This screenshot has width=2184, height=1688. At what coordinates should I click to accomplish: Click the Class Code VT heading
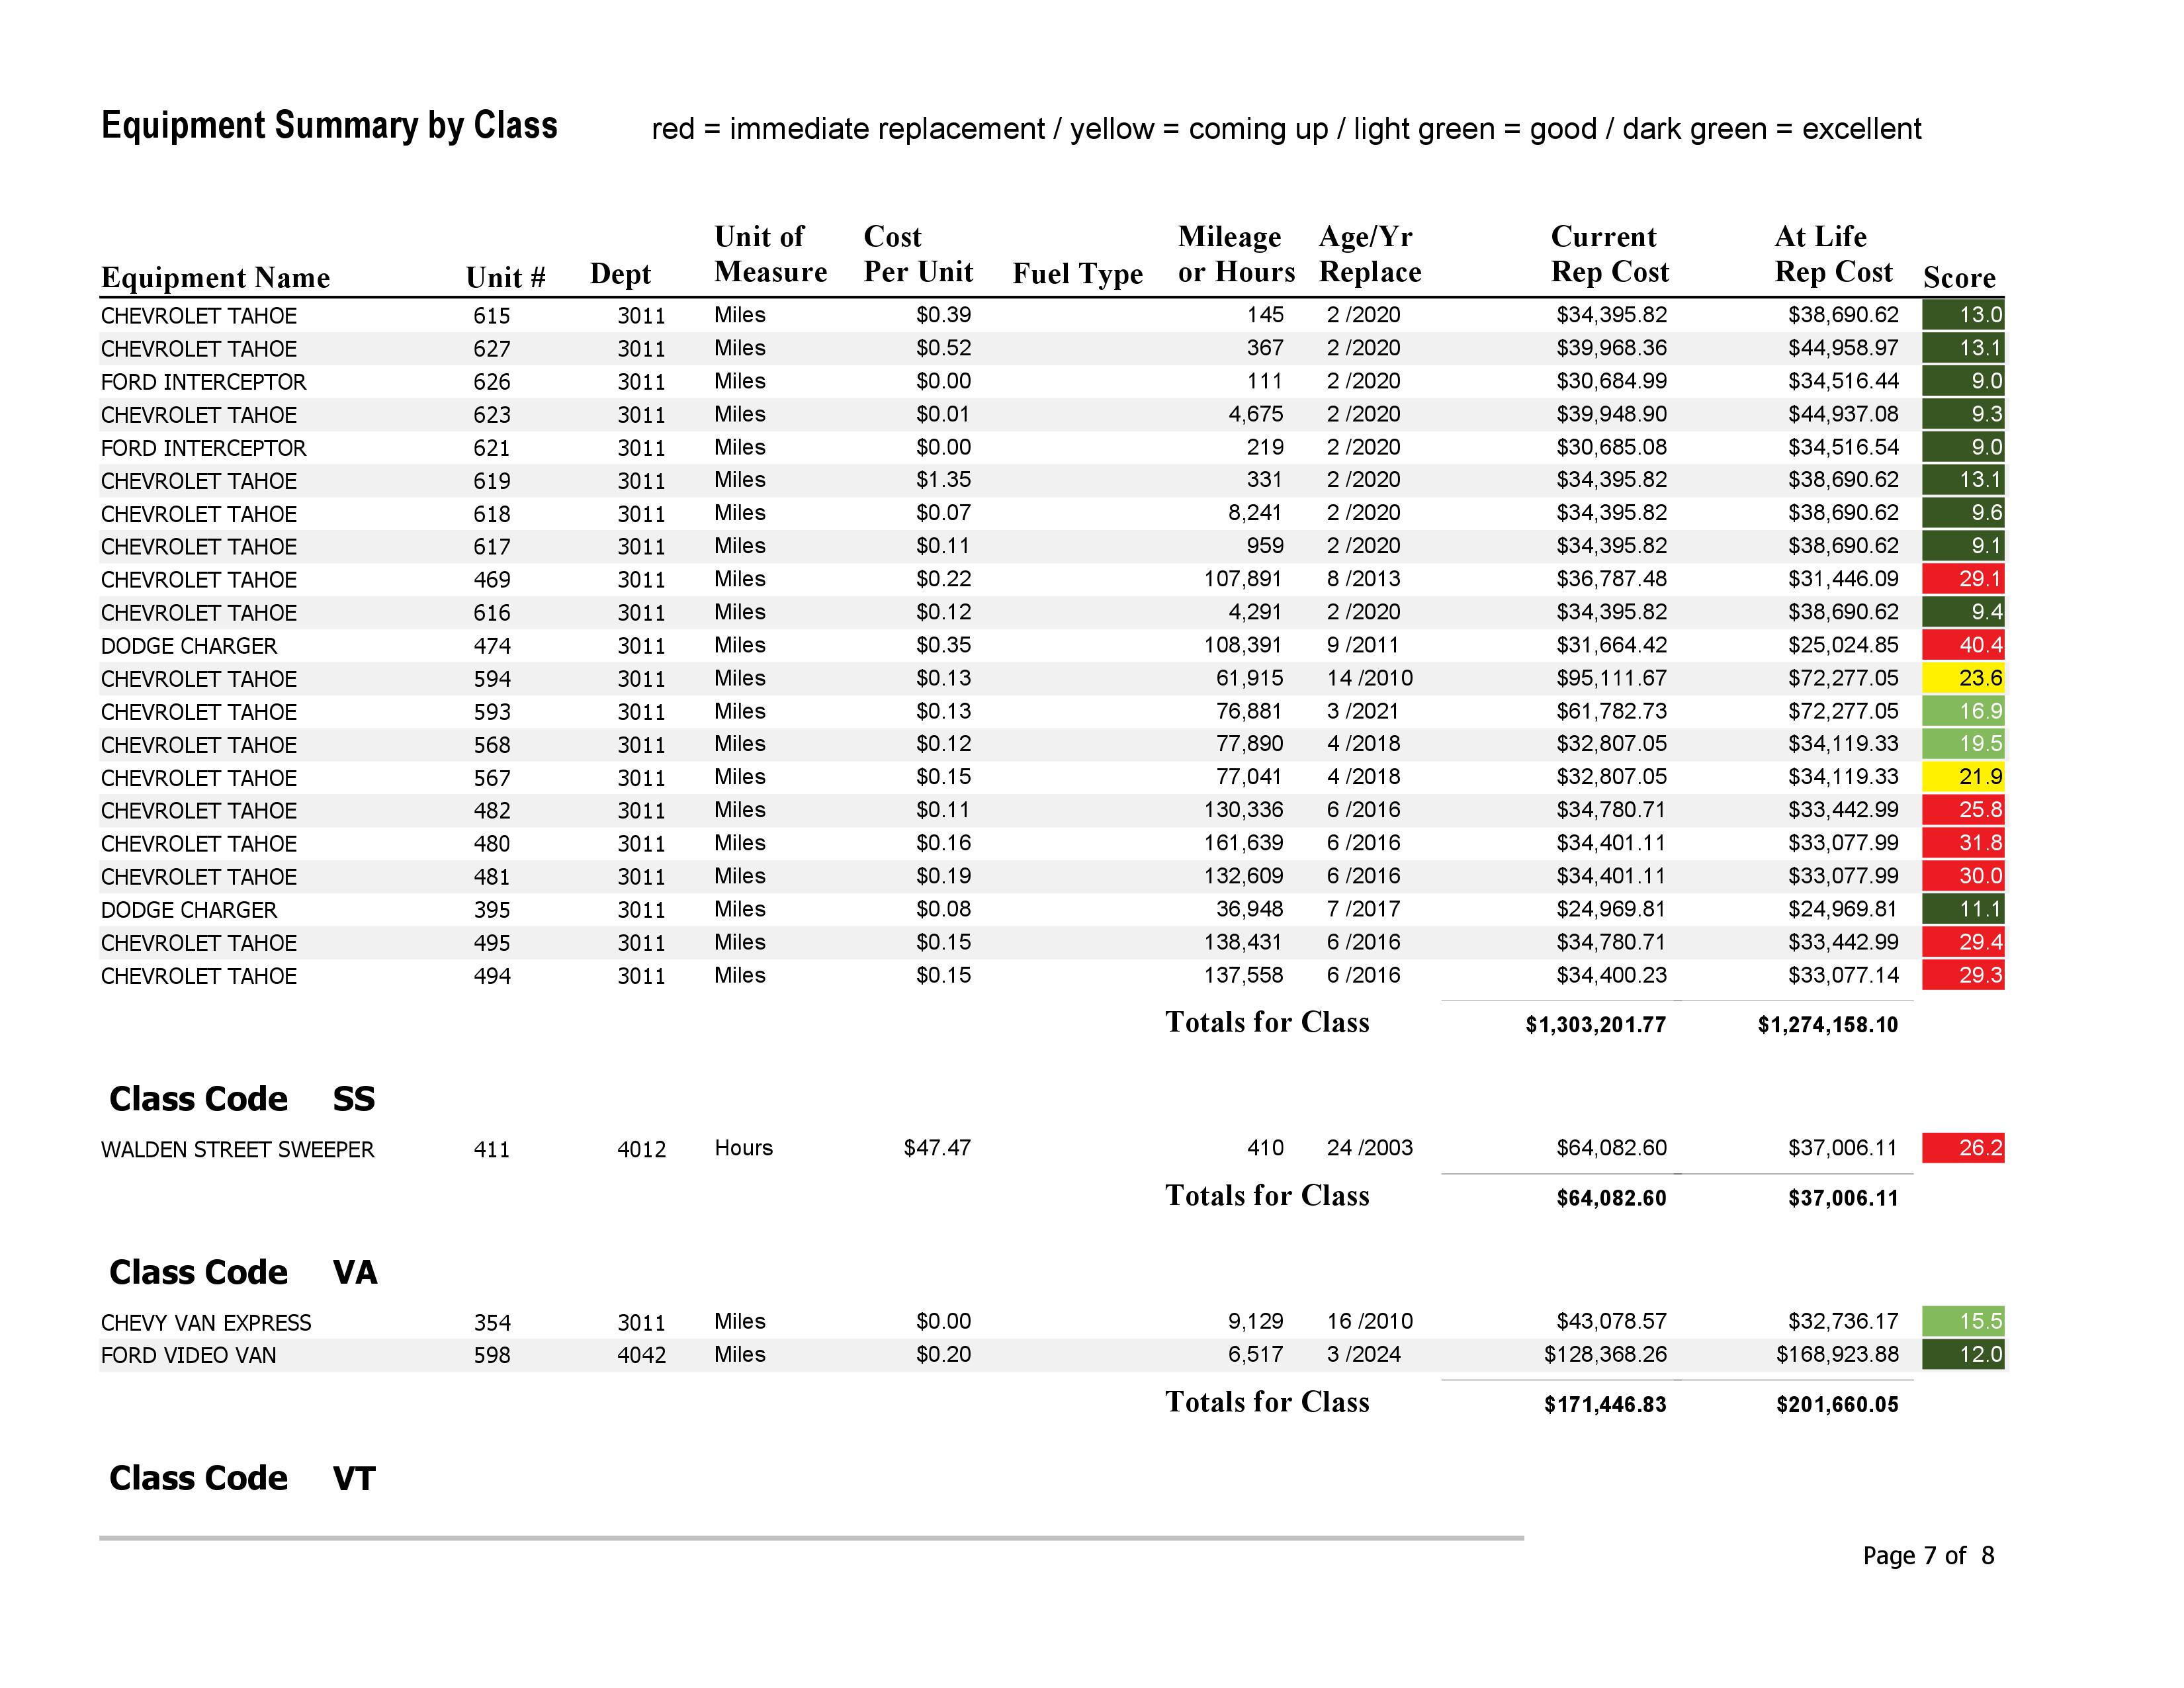click(x=242, y=1478)
